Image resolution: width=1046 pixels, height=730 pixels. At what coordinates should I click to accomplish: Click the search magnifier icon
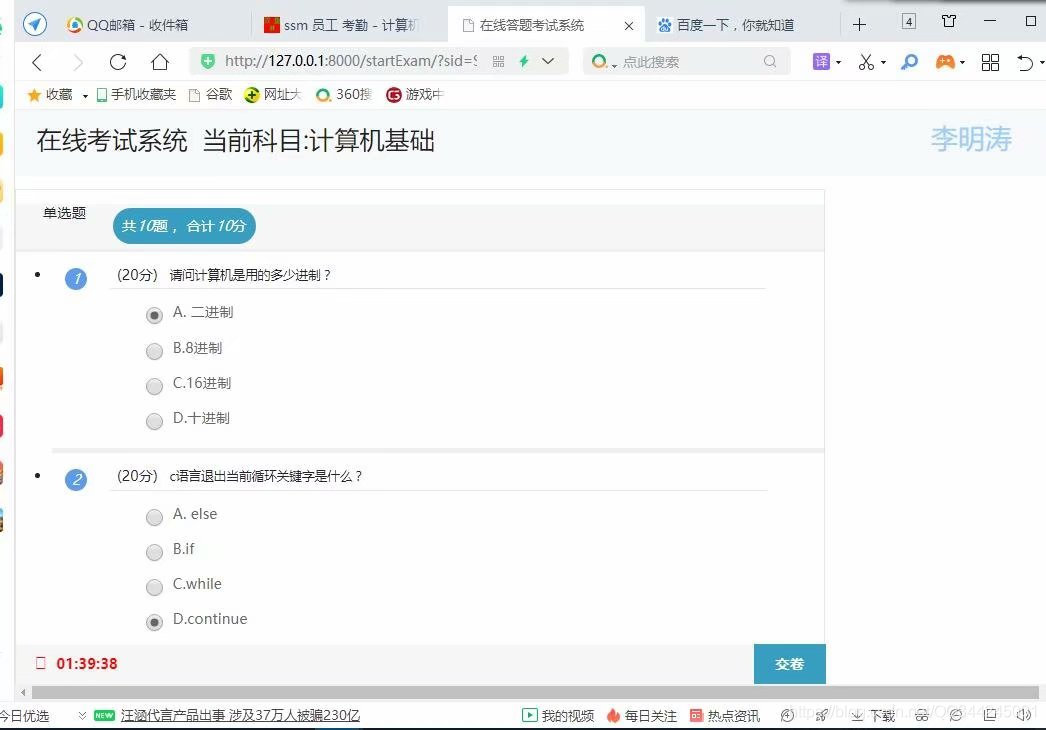770,61
